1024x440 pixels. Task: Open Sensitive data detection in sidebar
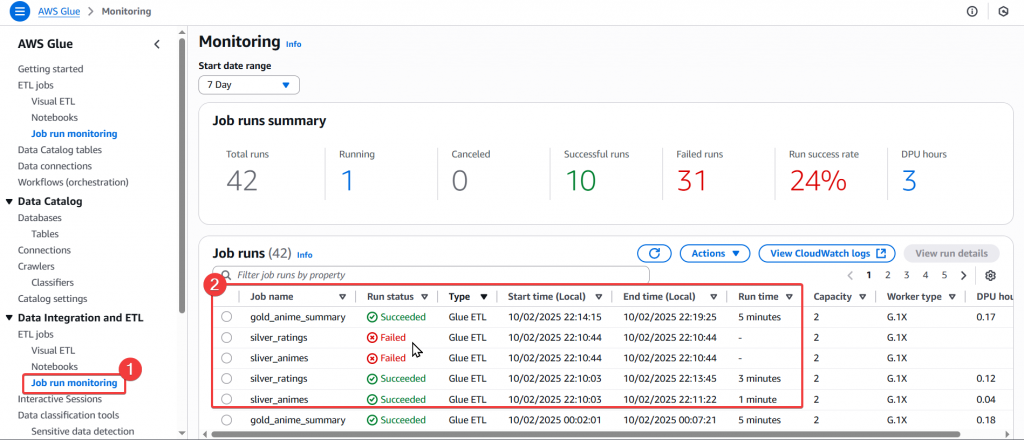point(82,431)
